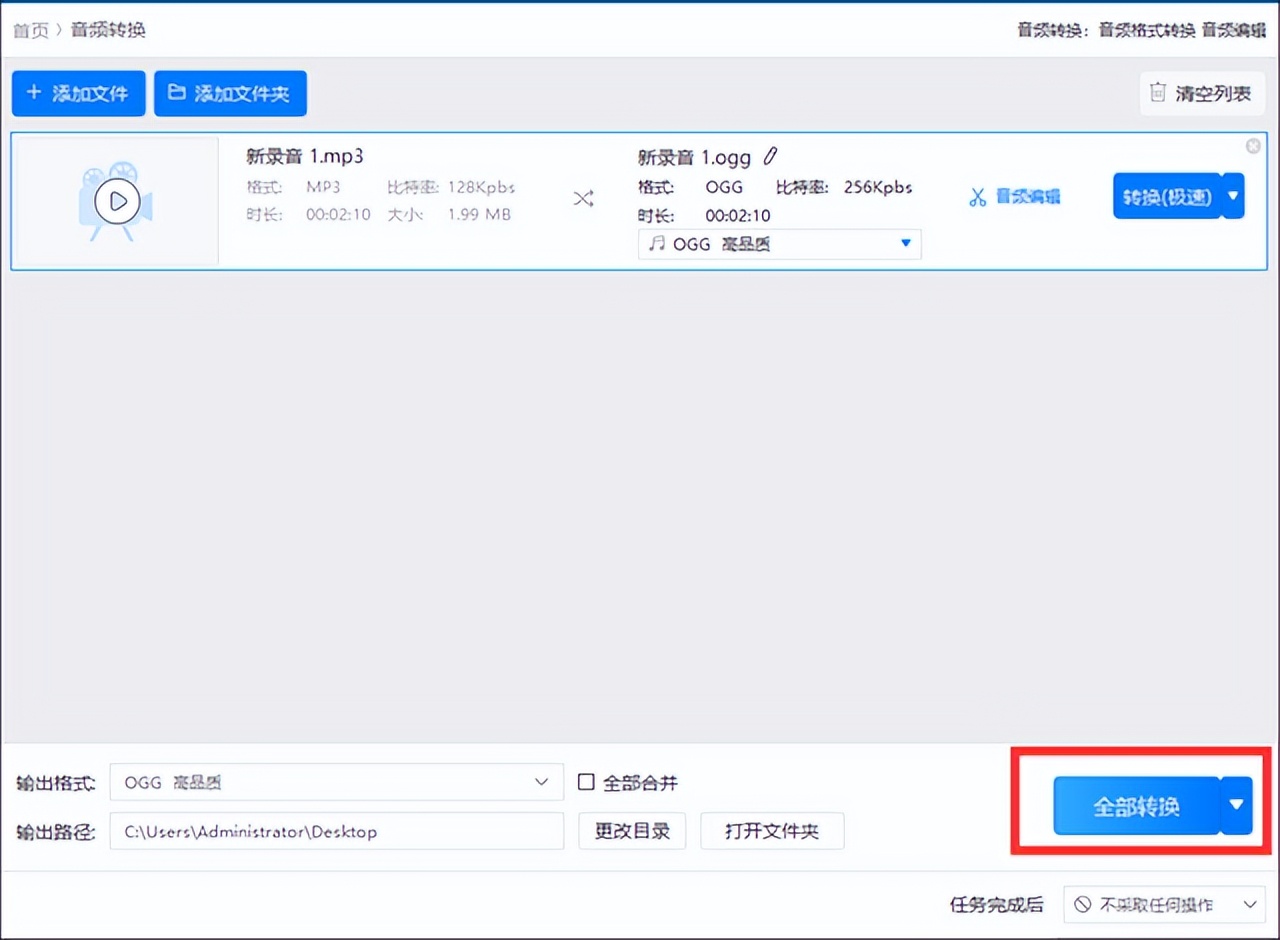This screenshot has height=940, width=1280.
Task: Click the swap arrows icon between source and output
Action: (583, 198)
